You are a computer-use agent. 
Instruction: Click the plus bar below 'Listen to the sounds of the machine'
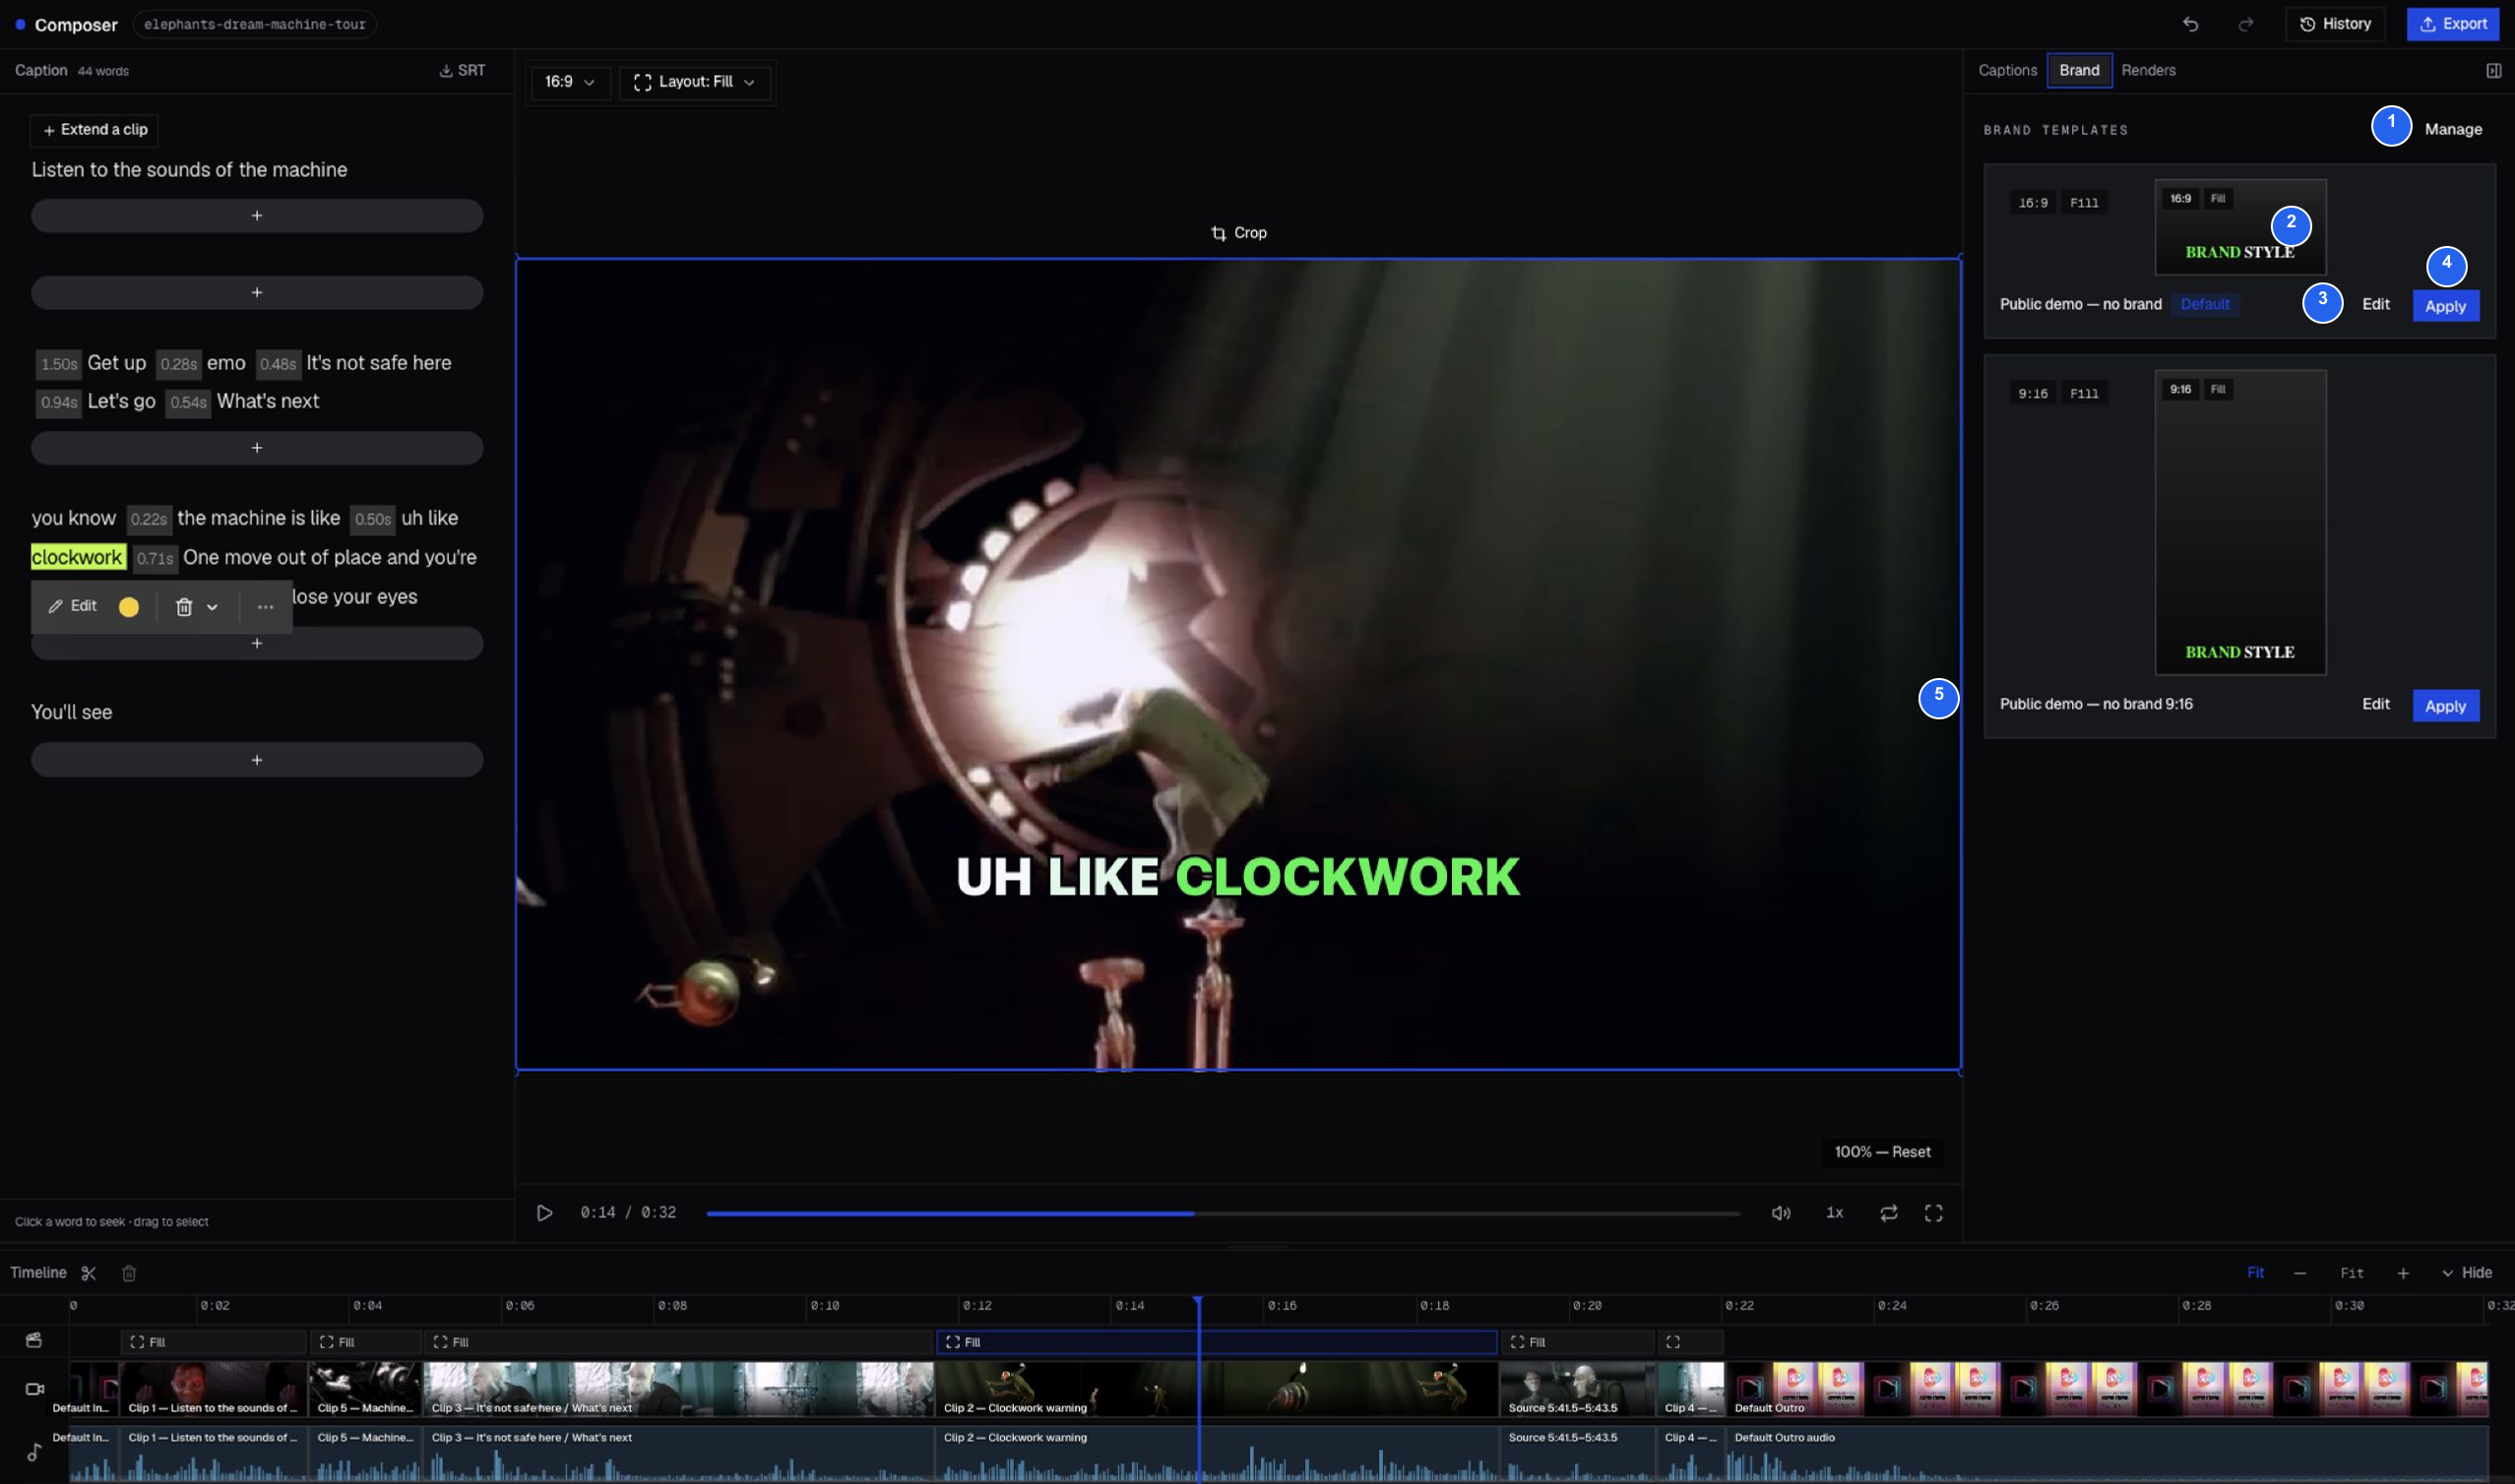tap(257, 216)
